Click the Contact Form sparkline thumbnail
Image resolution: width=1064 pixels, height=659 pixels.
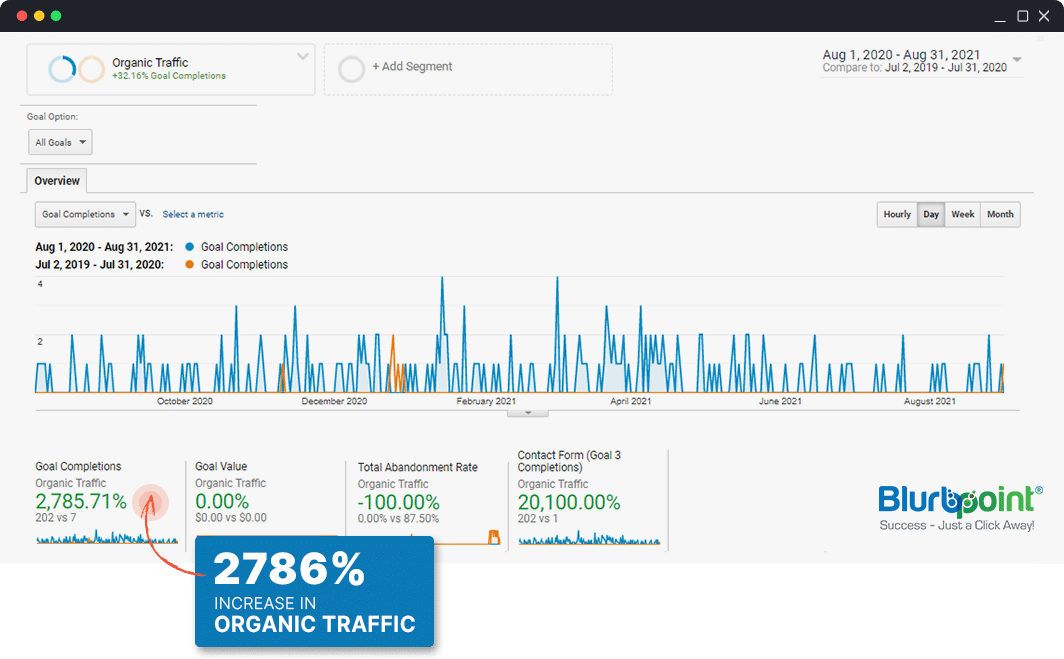point(589,539)
